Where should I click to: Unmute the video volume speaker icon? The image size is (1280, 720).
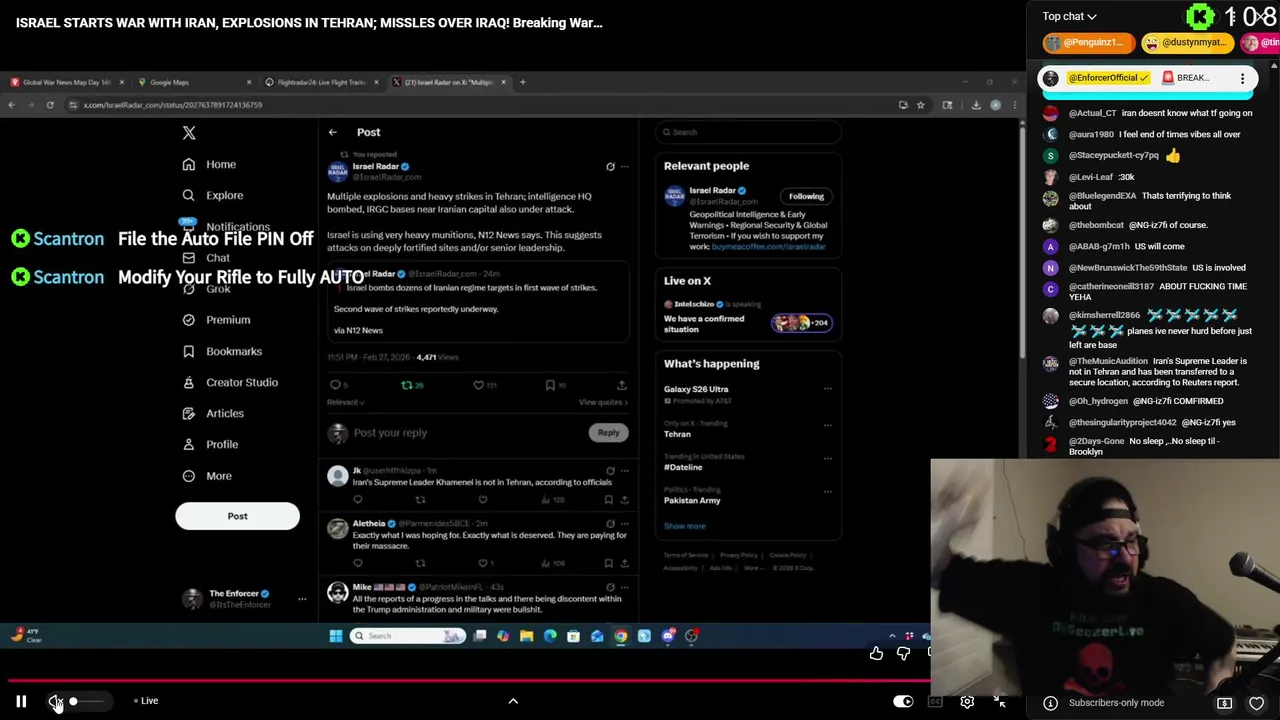[55, 701]
